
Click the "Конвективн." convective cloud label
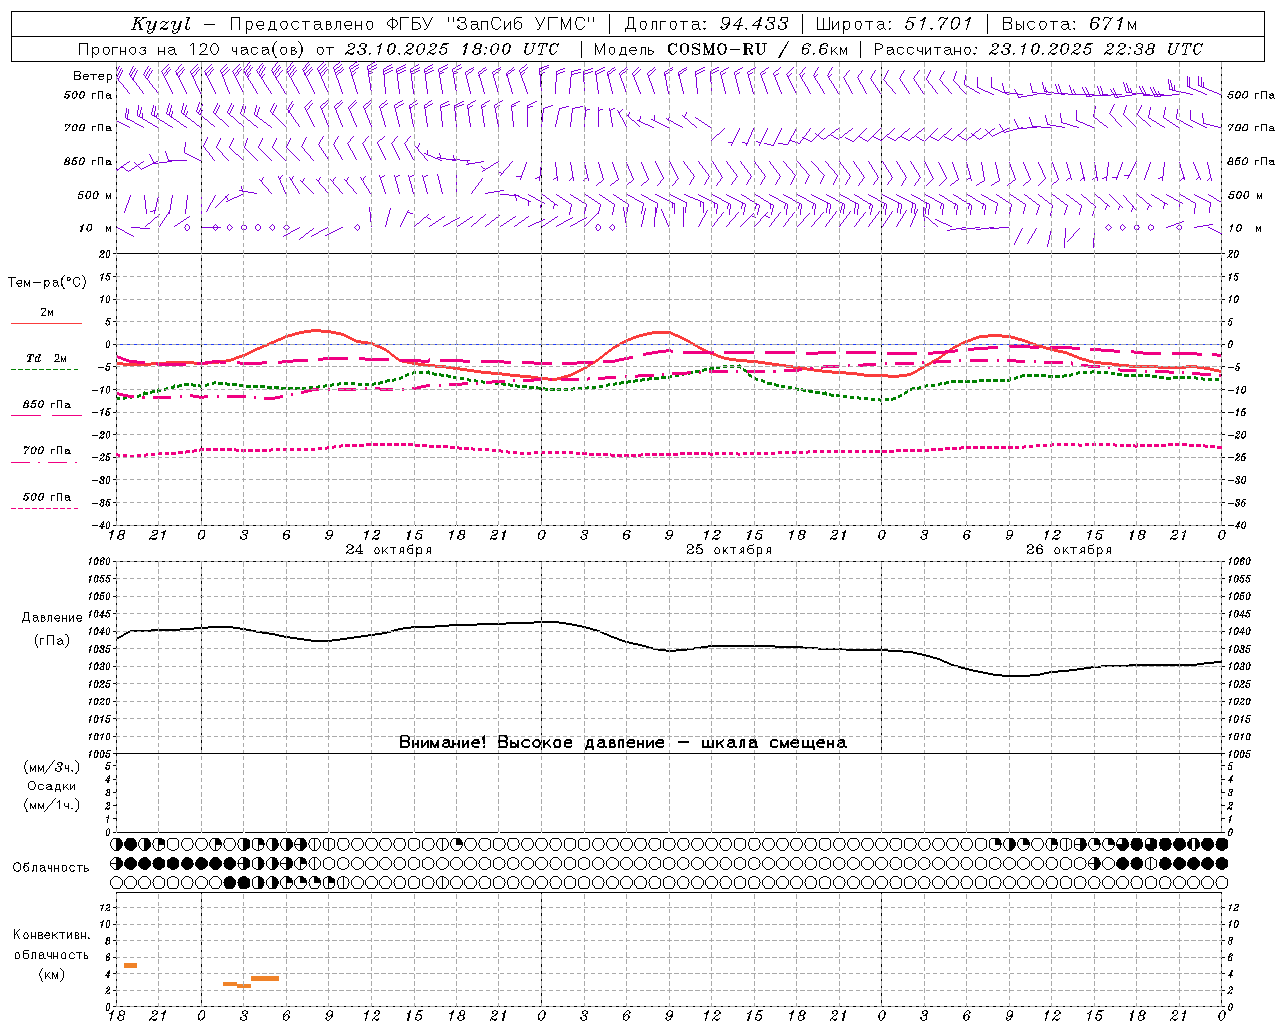[51, 935]
